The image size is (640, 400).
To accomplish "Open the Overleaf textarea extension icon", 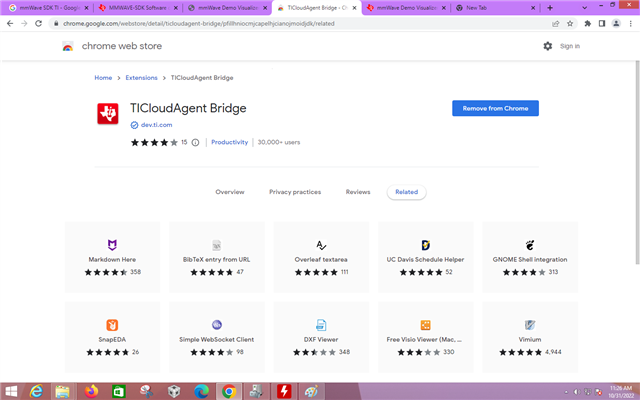I will point(321,245).
